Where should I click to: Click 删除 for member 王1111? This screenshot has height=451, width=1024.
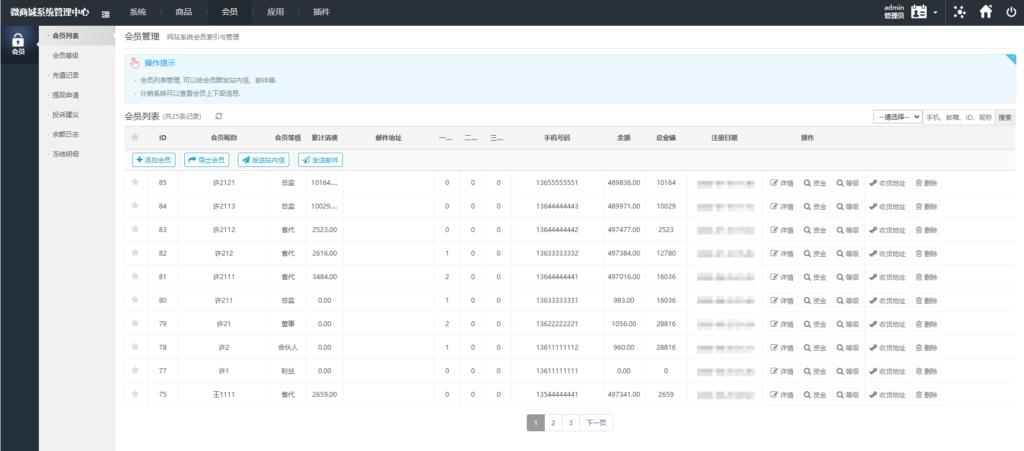926,393
